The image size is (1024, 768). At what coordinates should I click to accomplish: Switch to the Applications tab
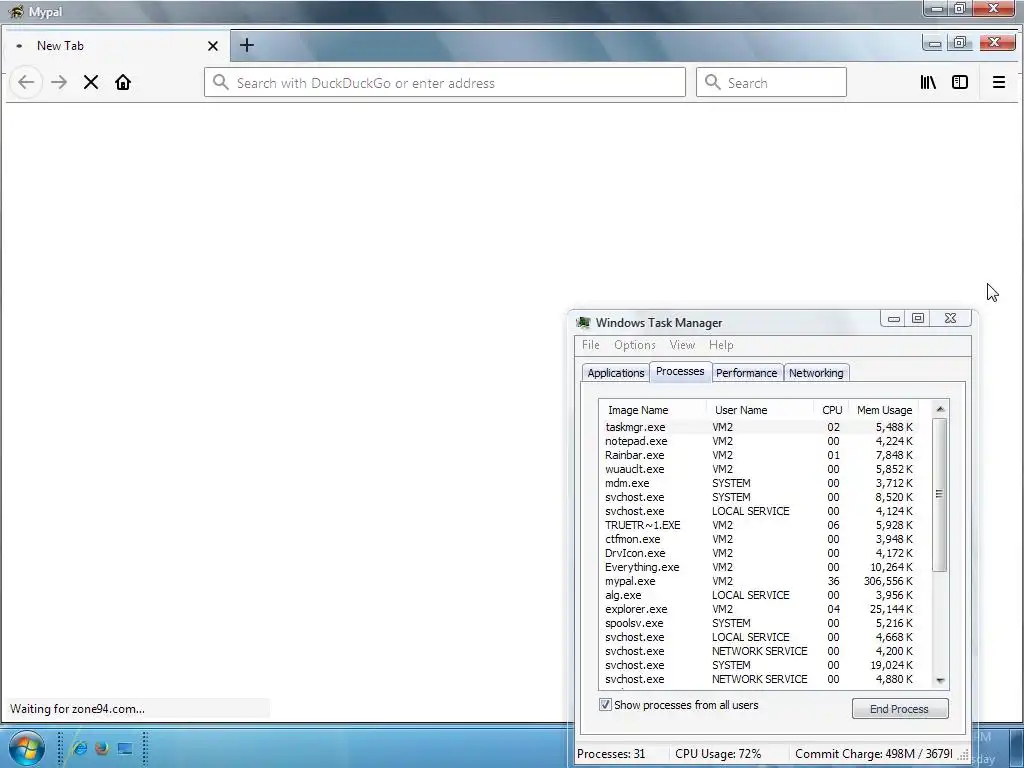point(615,373)
